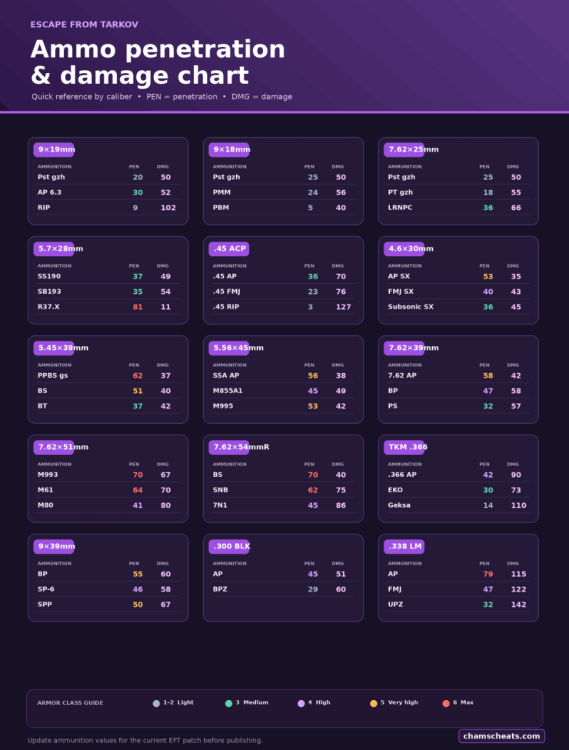
Task: Click the PBM ammunition row
Action: (283, 208)
